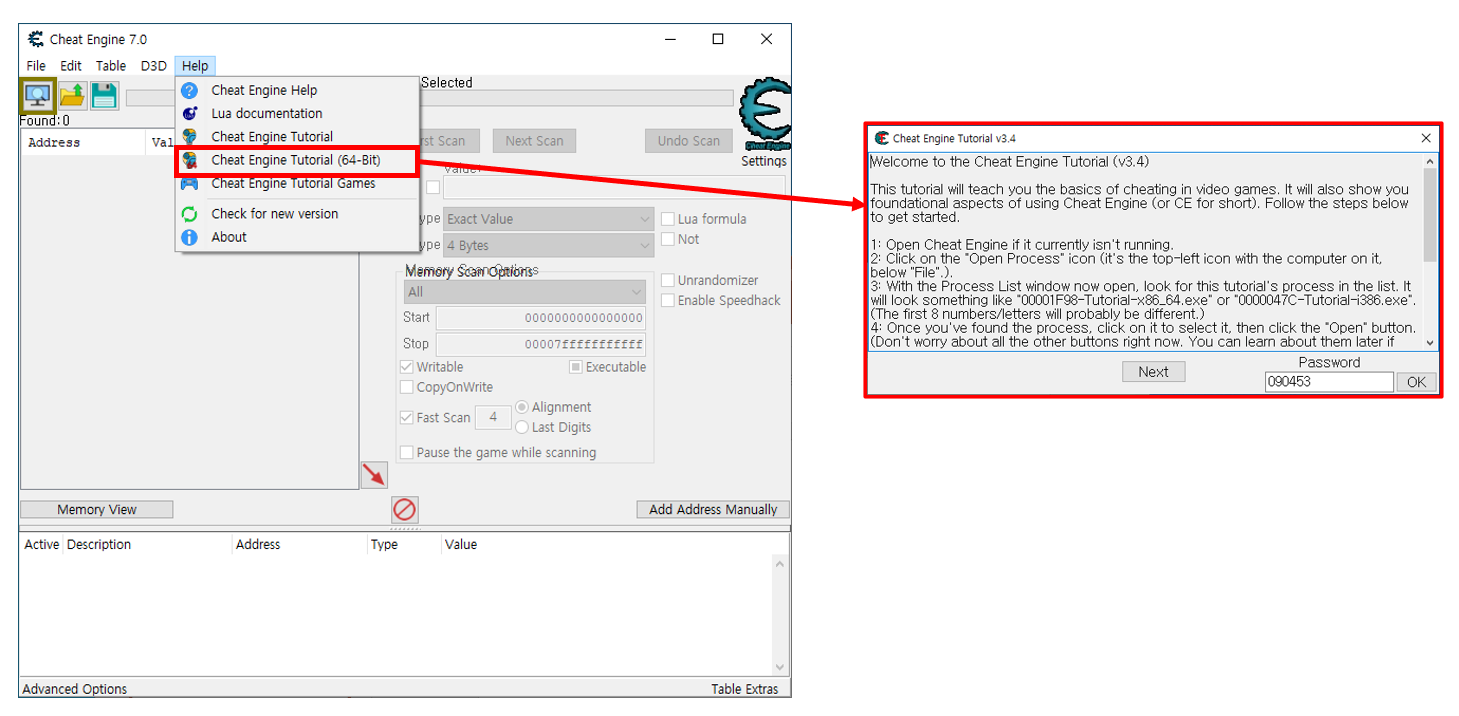Open the Memory Scan Options All dropdown
This screenshot has height=716, width=1459.
(x=525, y=292)
